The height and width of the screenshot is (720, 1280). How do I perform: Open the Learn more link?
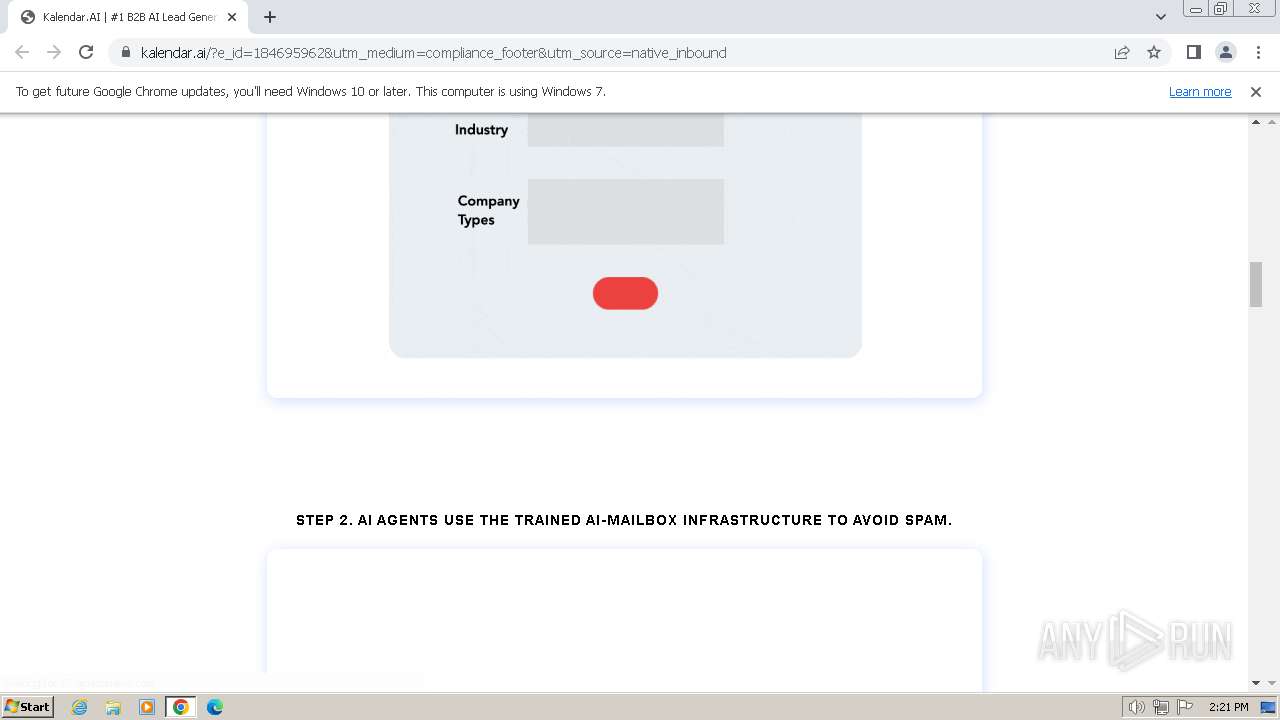pyautogui.click(x=1200, y=92)
